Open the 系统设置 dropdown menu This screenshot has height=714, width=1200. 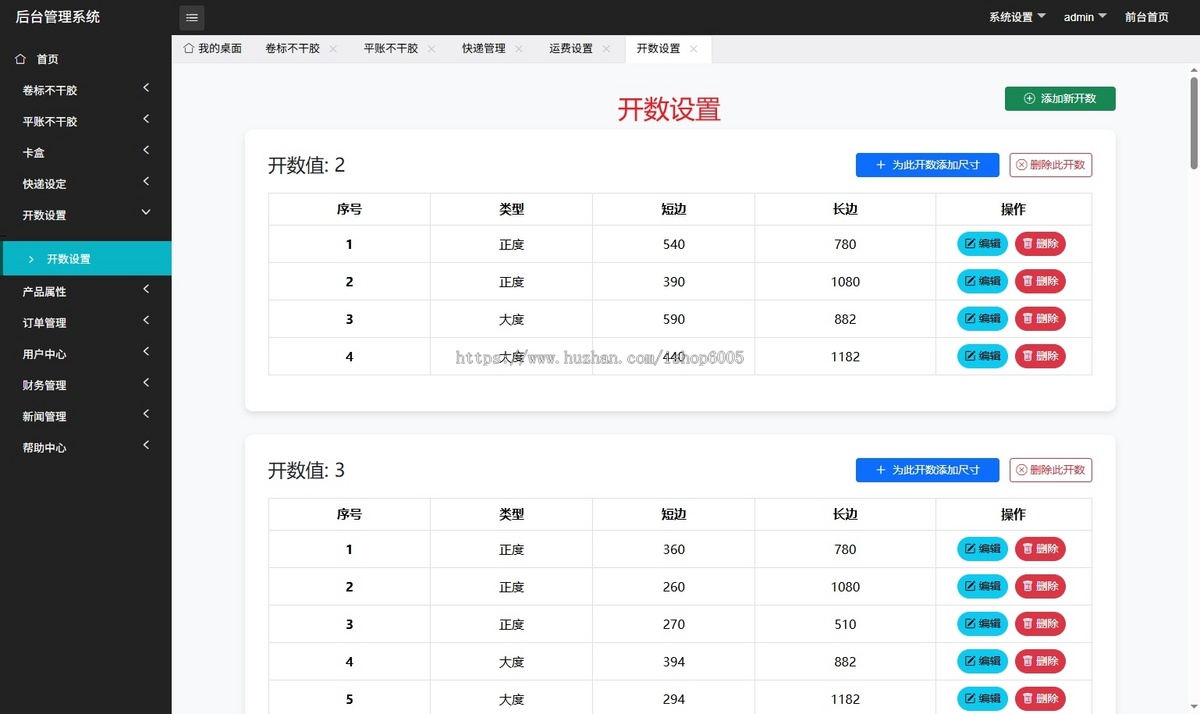click(1017, 17)
